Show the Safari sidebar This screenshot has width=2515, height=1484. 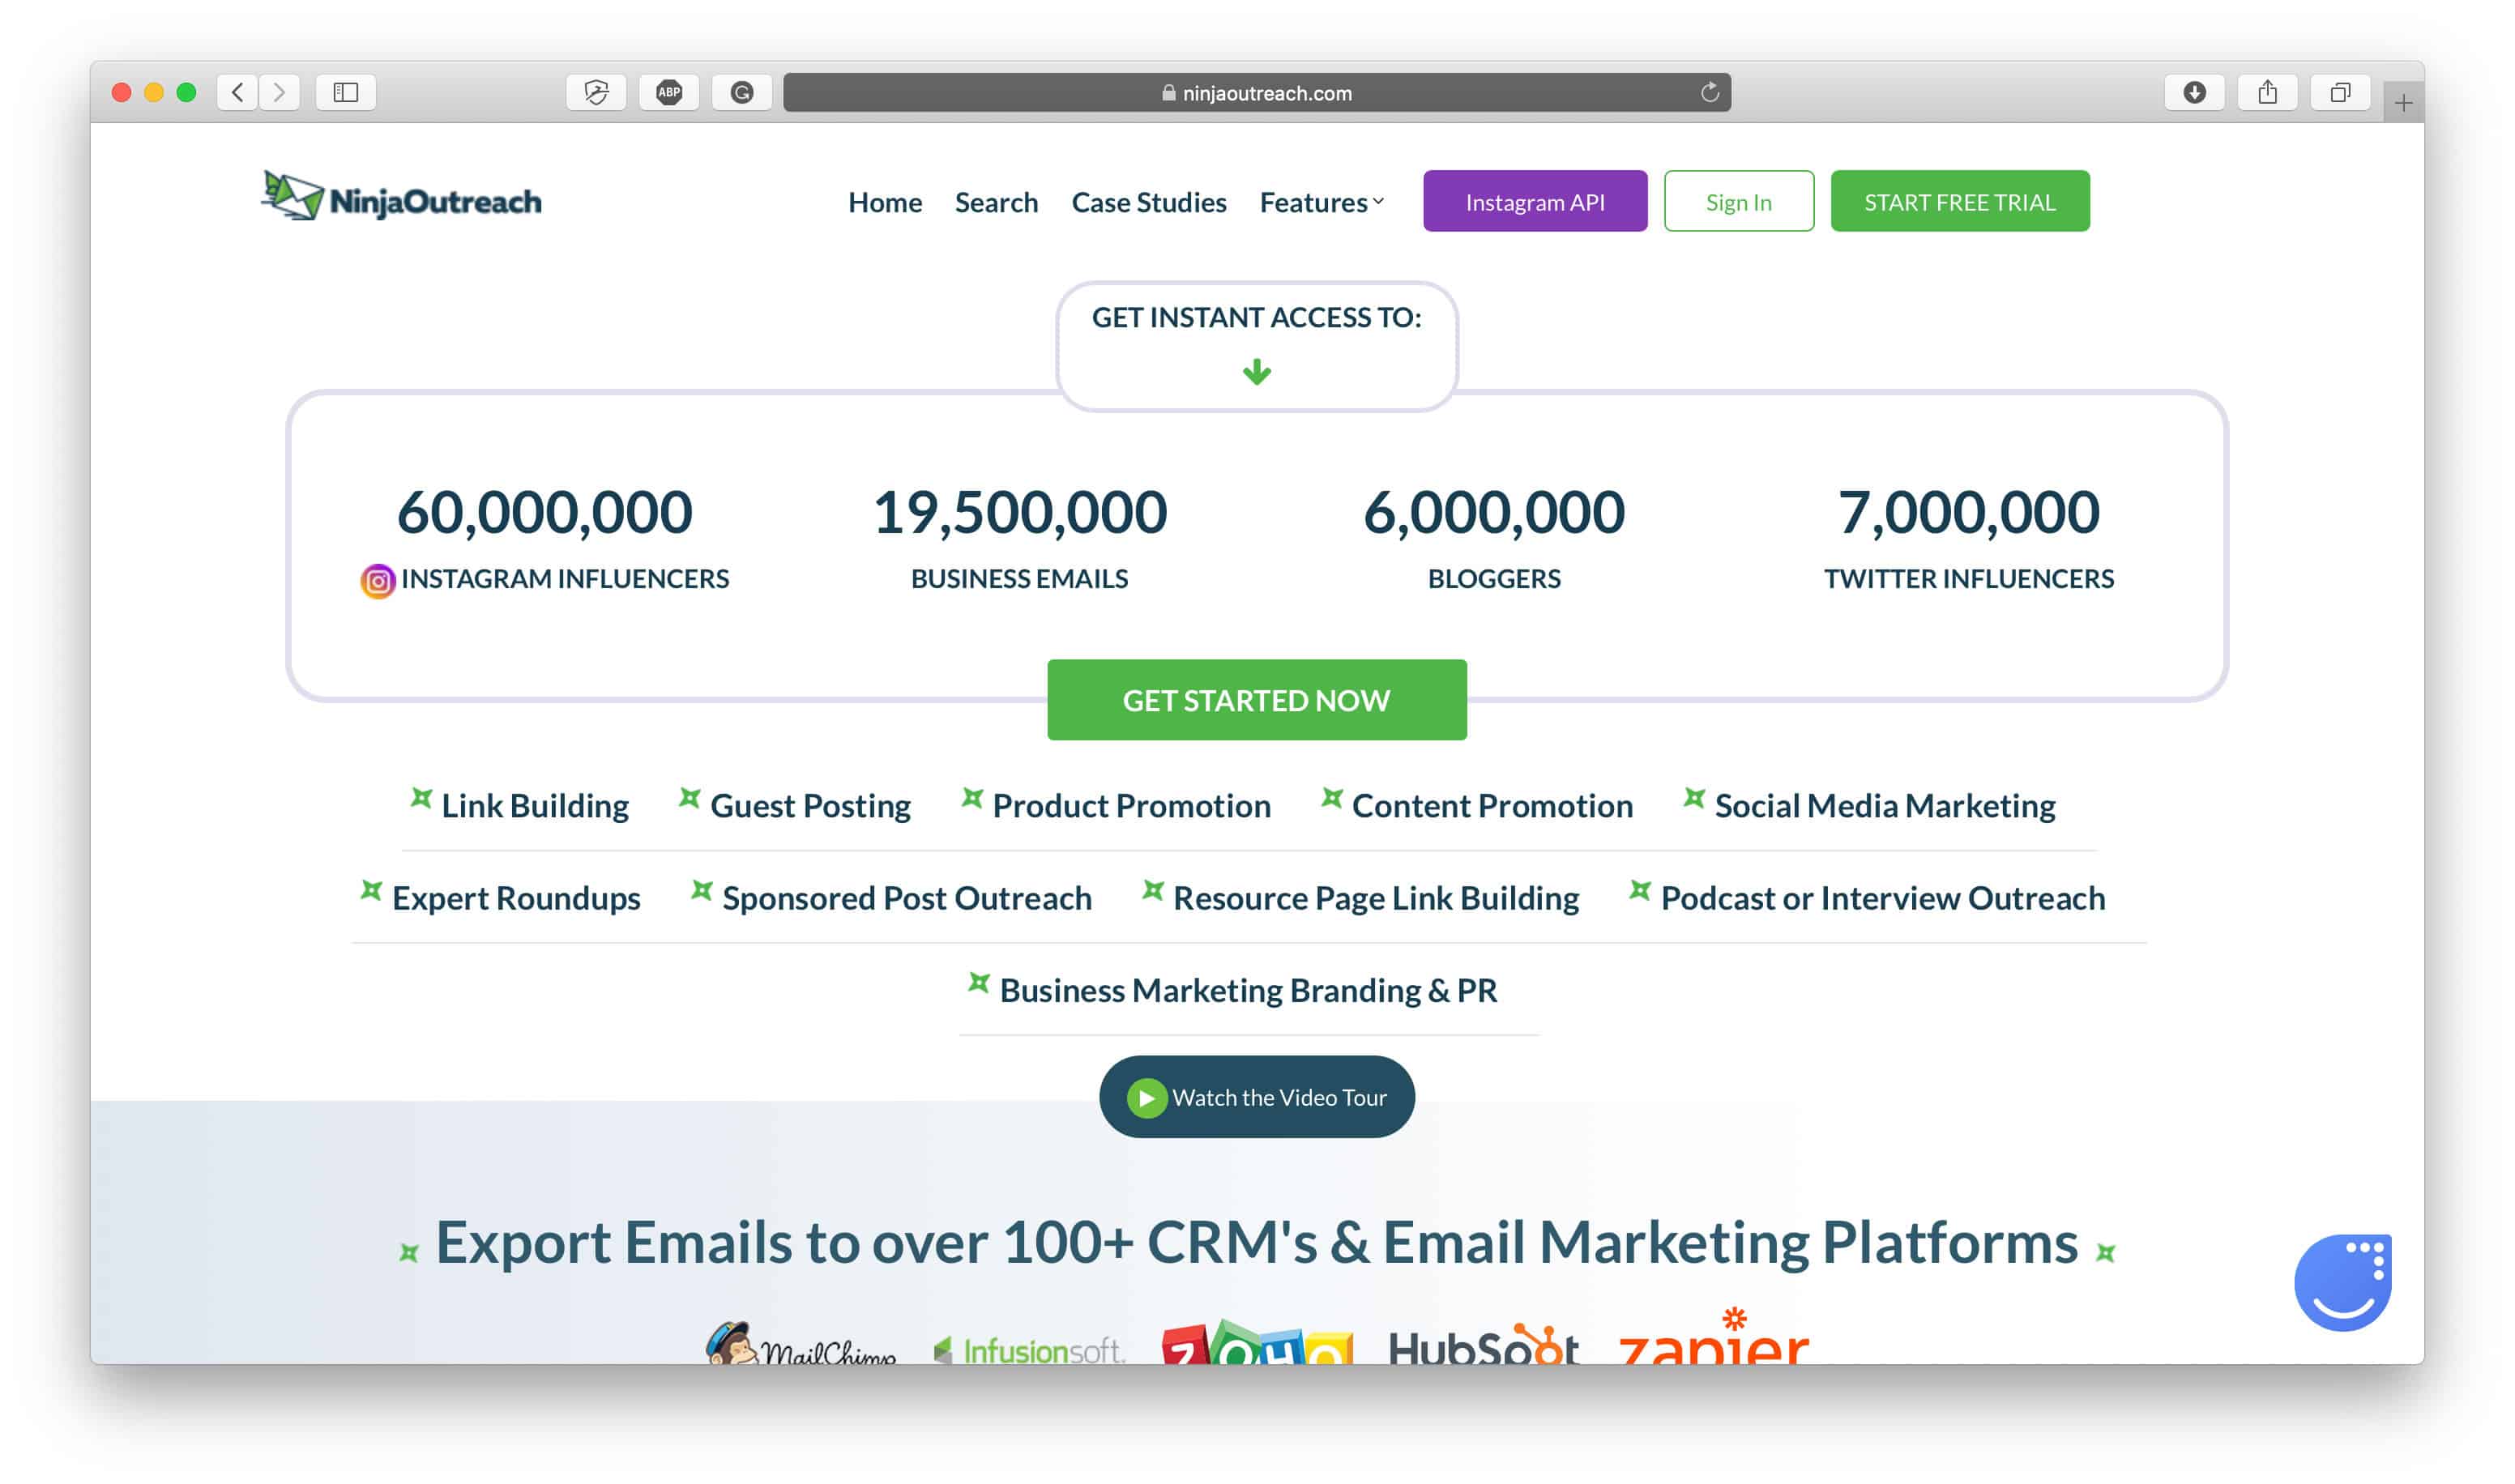[x=346, y=93]
